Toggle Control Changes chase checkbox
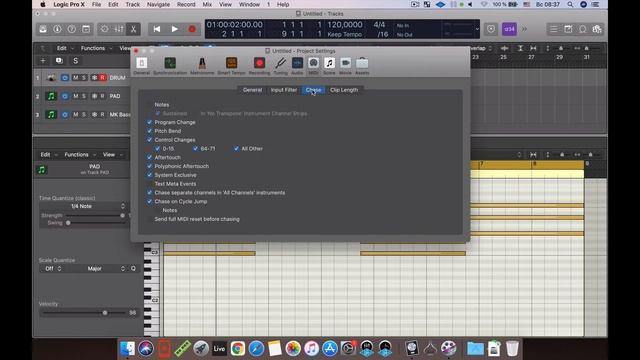640x360 pixels. click(x=149, y=140)
